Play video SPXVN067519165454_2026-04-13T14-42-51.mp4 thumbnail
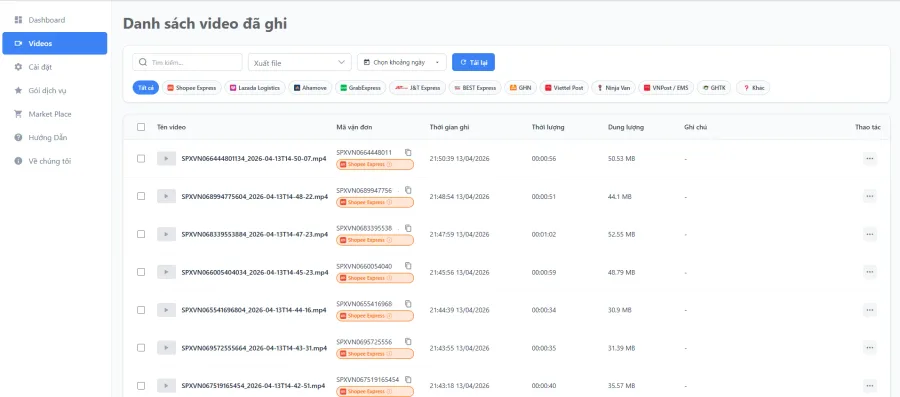Screen dimensions: 900x397 [166, 386]
